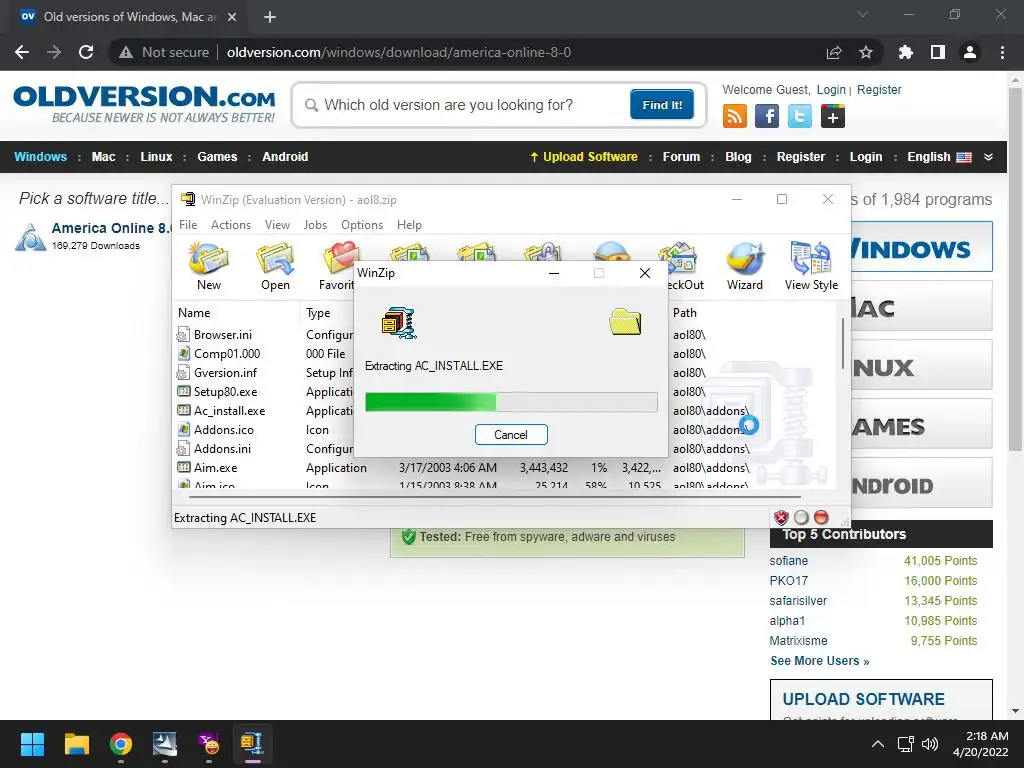Click the red shield status icon in WinZip
Viewport: 1024px width, 768px height.
pos(781,517)
